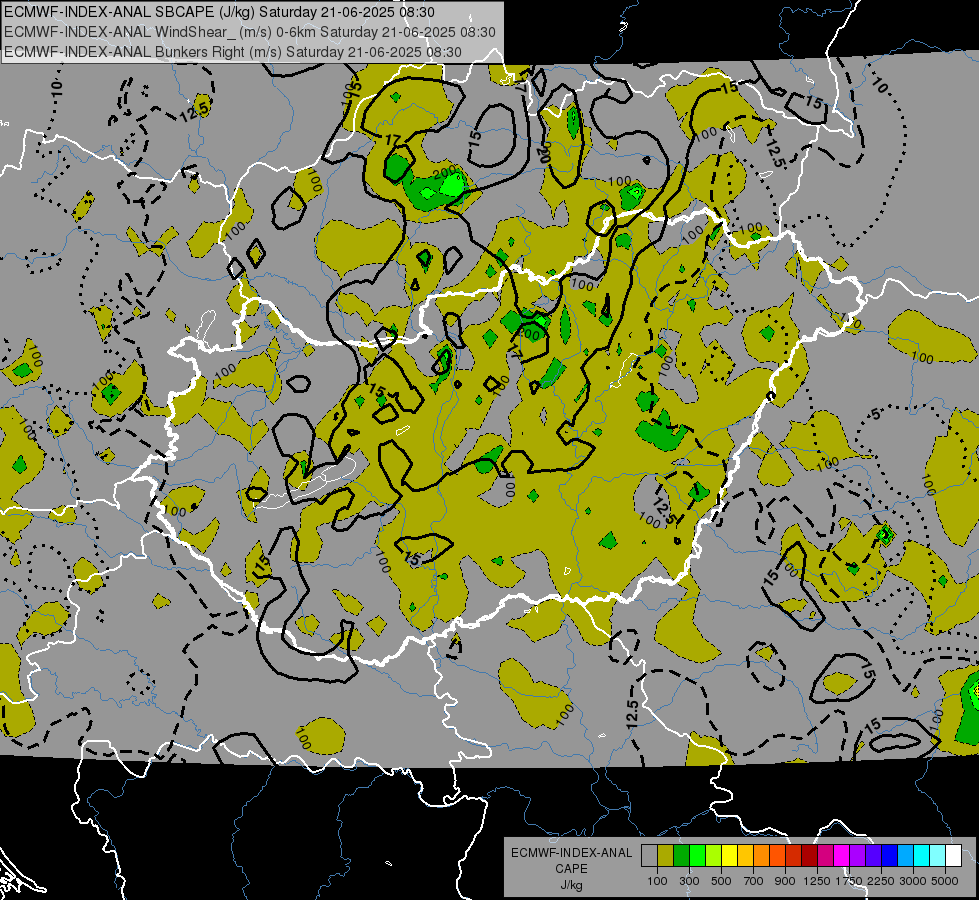Click the 100 value under the legend
The height and width of the screenshot is (900, 979).
point(657,881)
